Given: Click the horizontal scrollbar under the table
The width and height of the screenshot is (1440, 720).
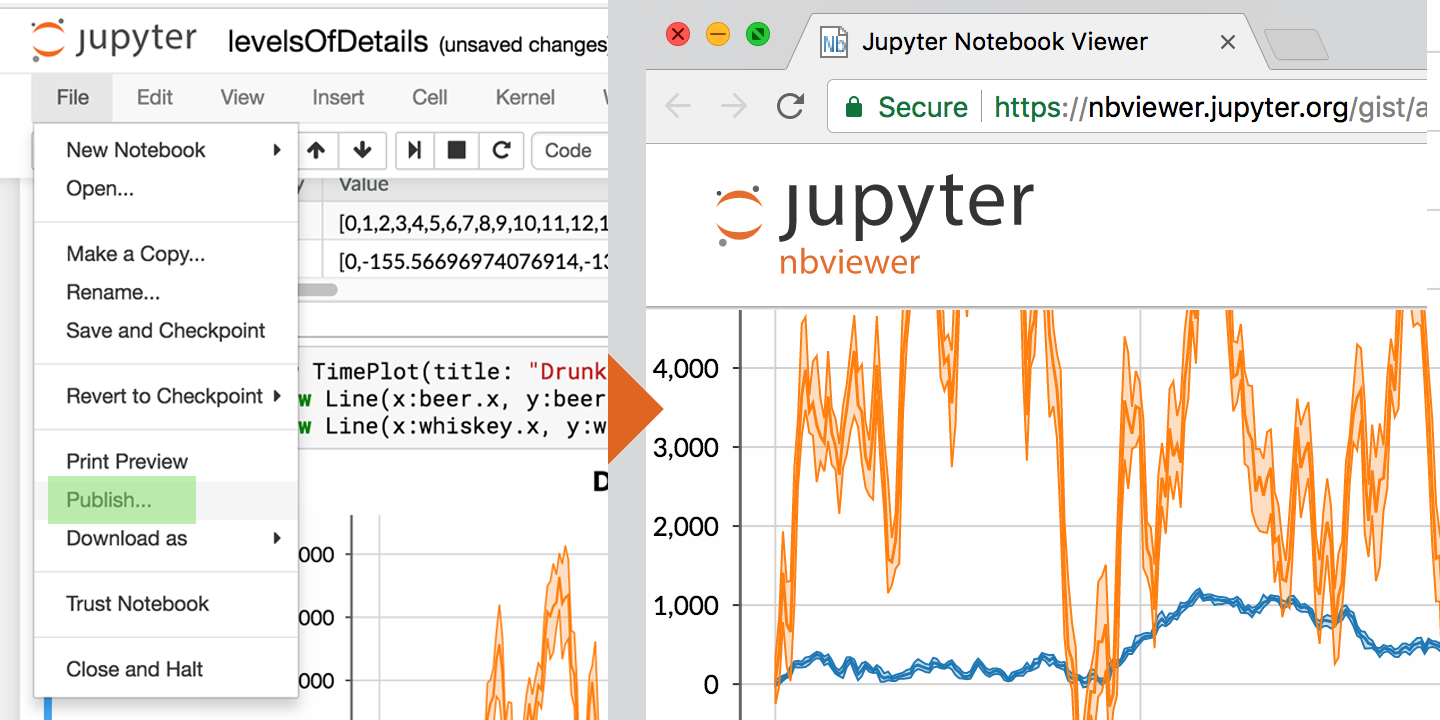Looking at the screenshot, I should [x=318, y=290].
